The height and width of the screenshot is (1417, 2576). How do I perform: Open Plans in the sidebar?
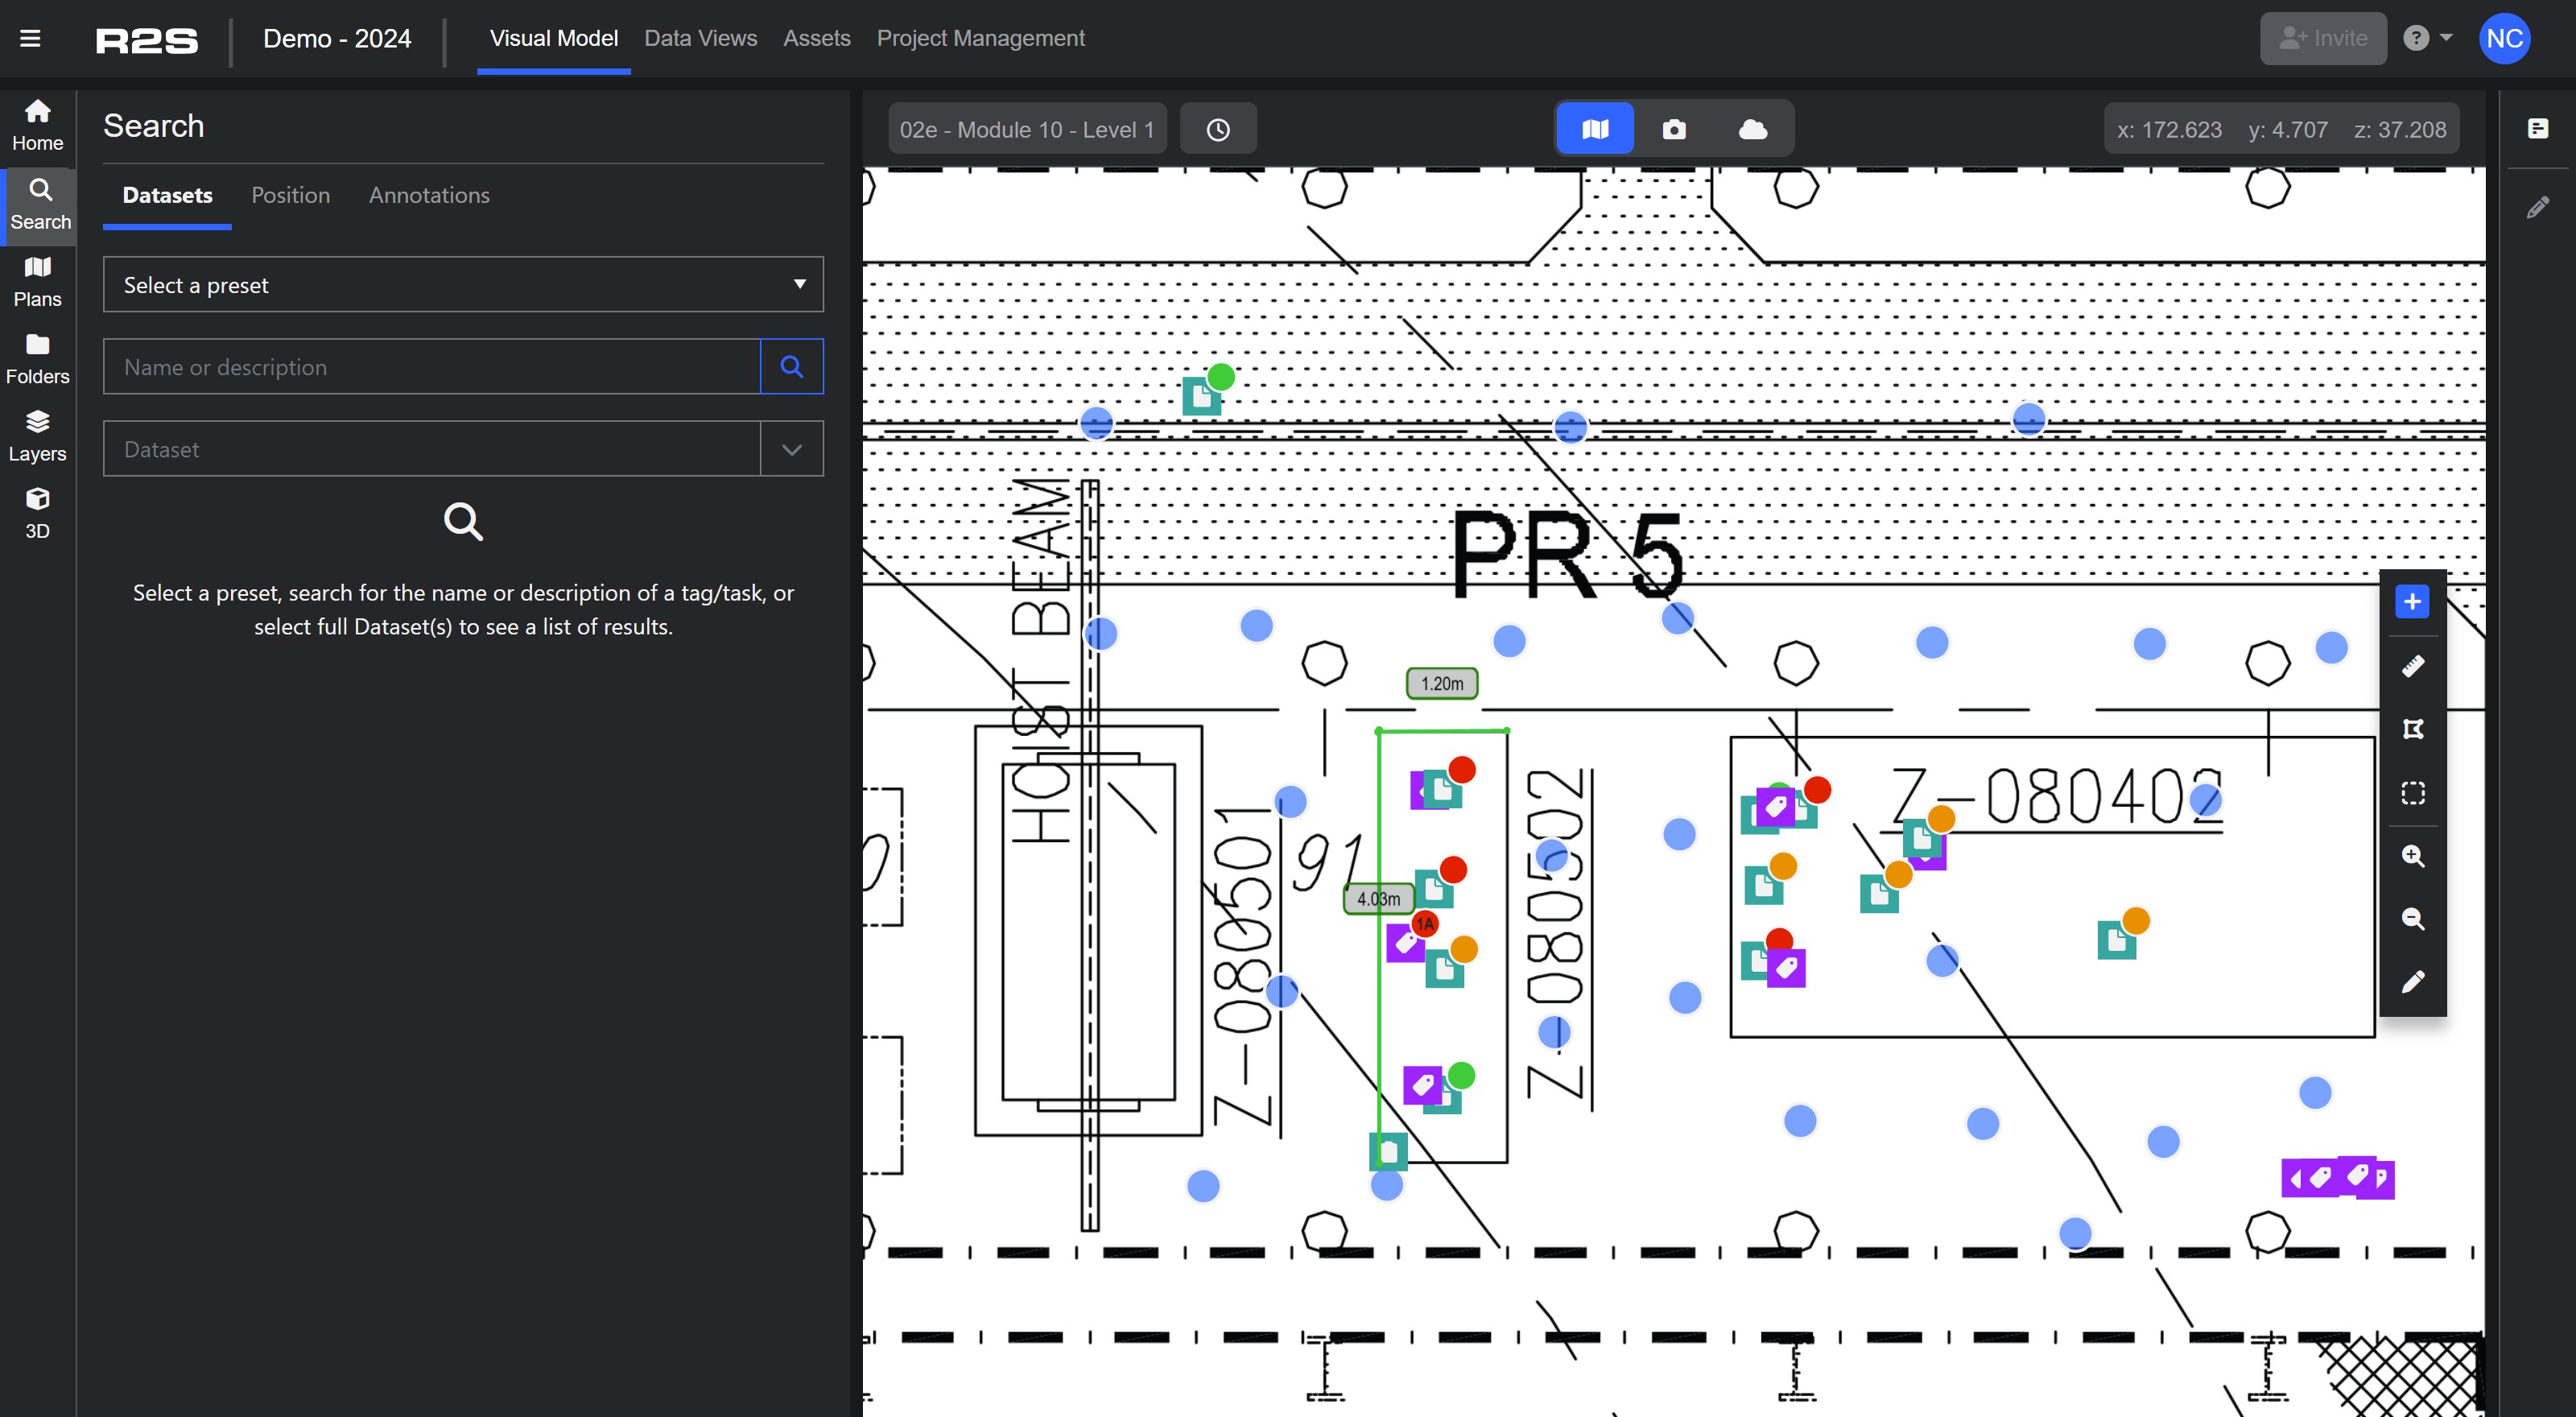click(x=38, y=282)
